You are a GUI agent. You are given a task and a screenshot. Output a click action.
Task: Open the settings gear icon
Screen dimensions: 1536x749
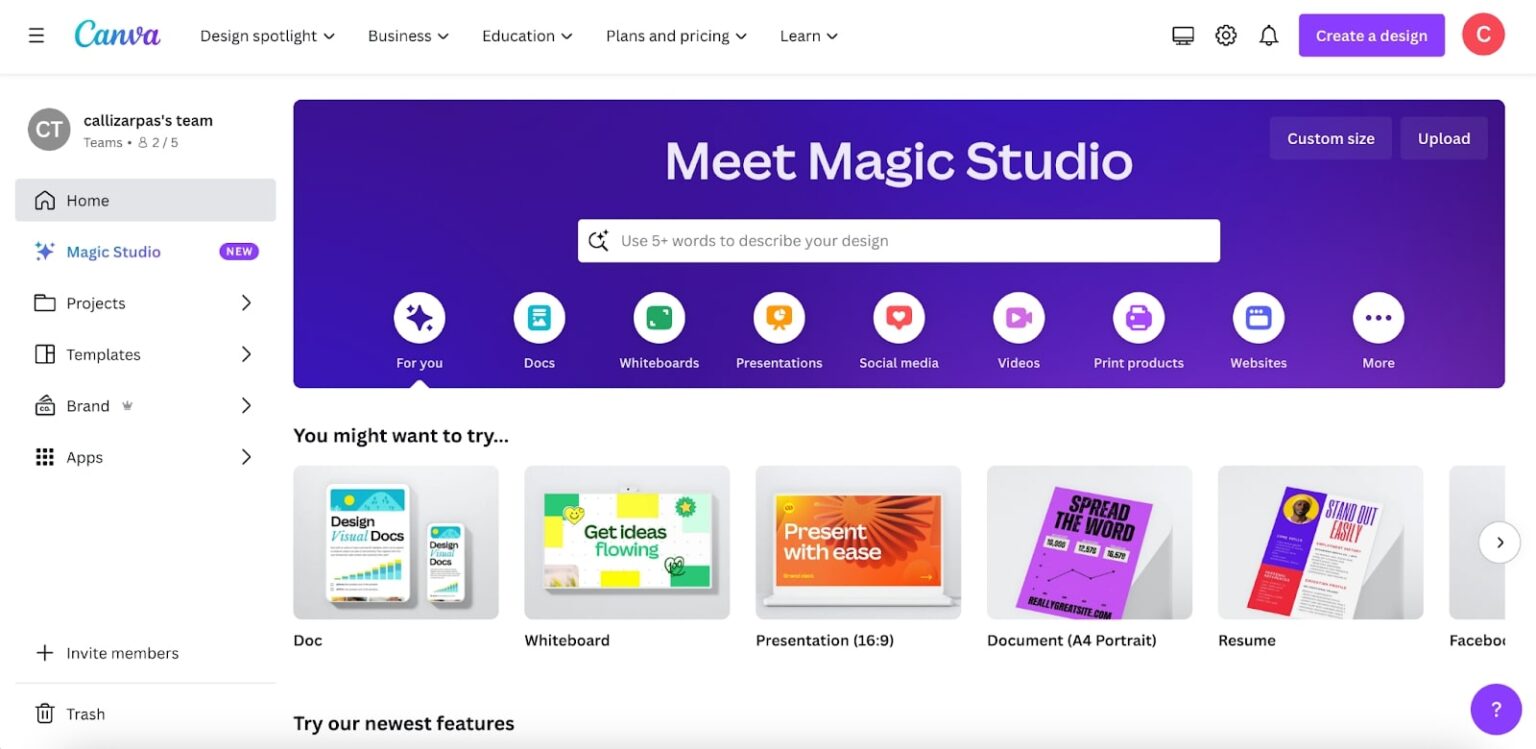coord(1225,36)
